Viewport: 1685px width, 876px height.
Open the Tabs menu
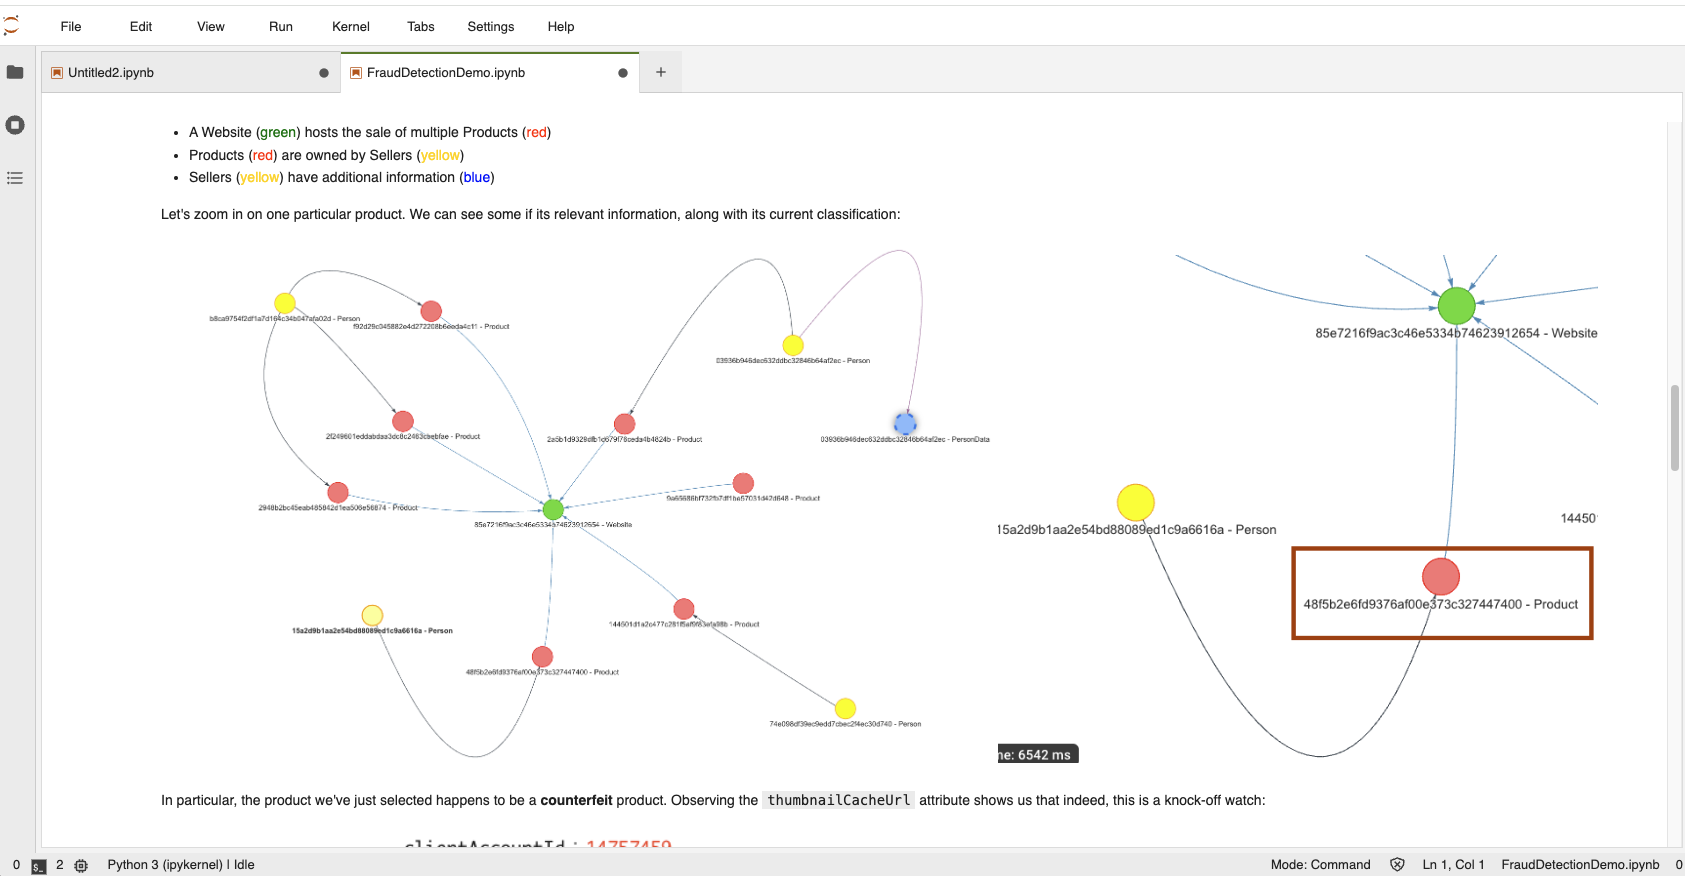click(421, 27)
